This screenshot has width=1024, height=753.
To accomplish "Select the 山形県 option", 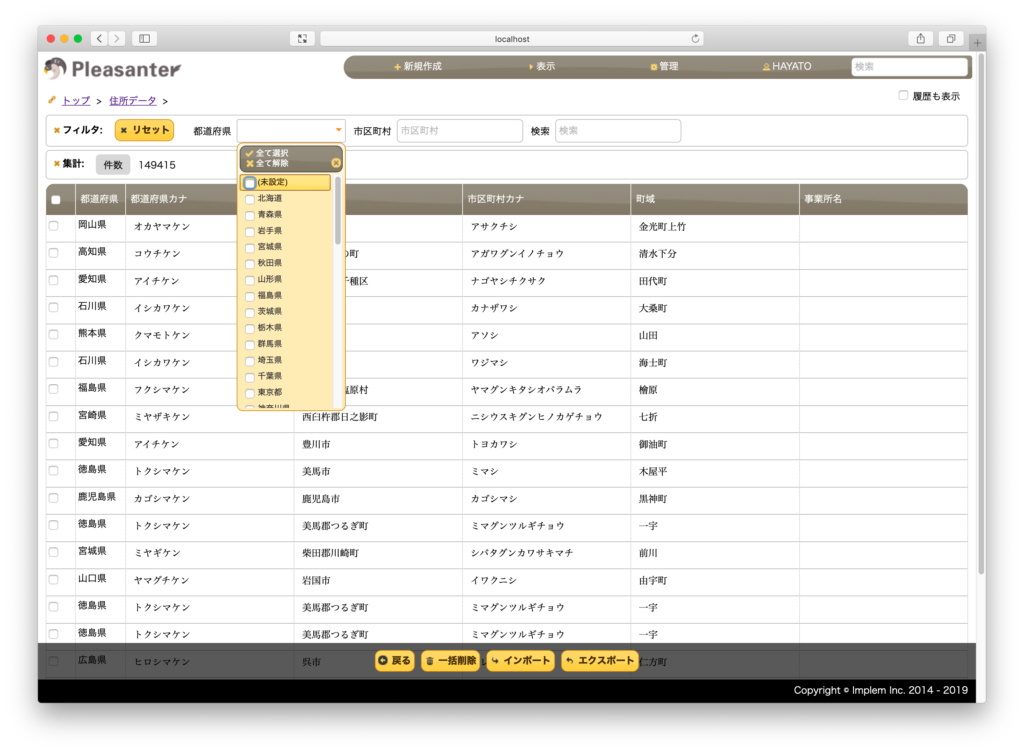I will pyautogui.click(x=249, y=280).
